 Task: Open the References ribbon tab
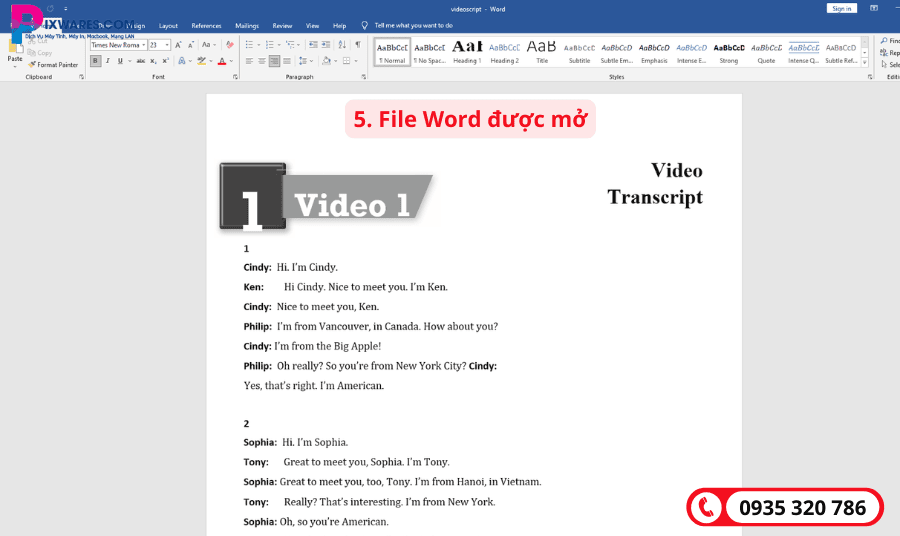click(206, 25)
